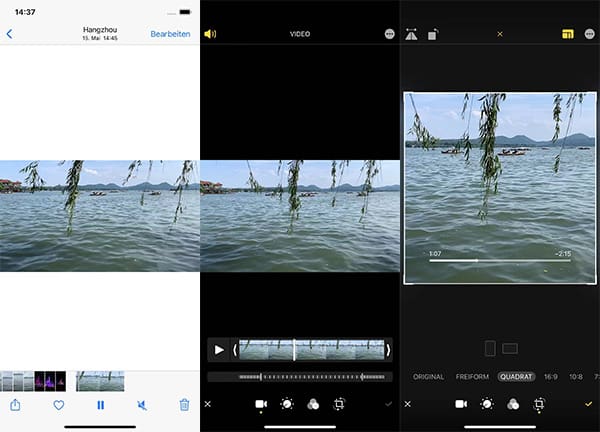600x432 pixels.
Task: Cancel editing with X in the video editor
Action: [208, 404]
